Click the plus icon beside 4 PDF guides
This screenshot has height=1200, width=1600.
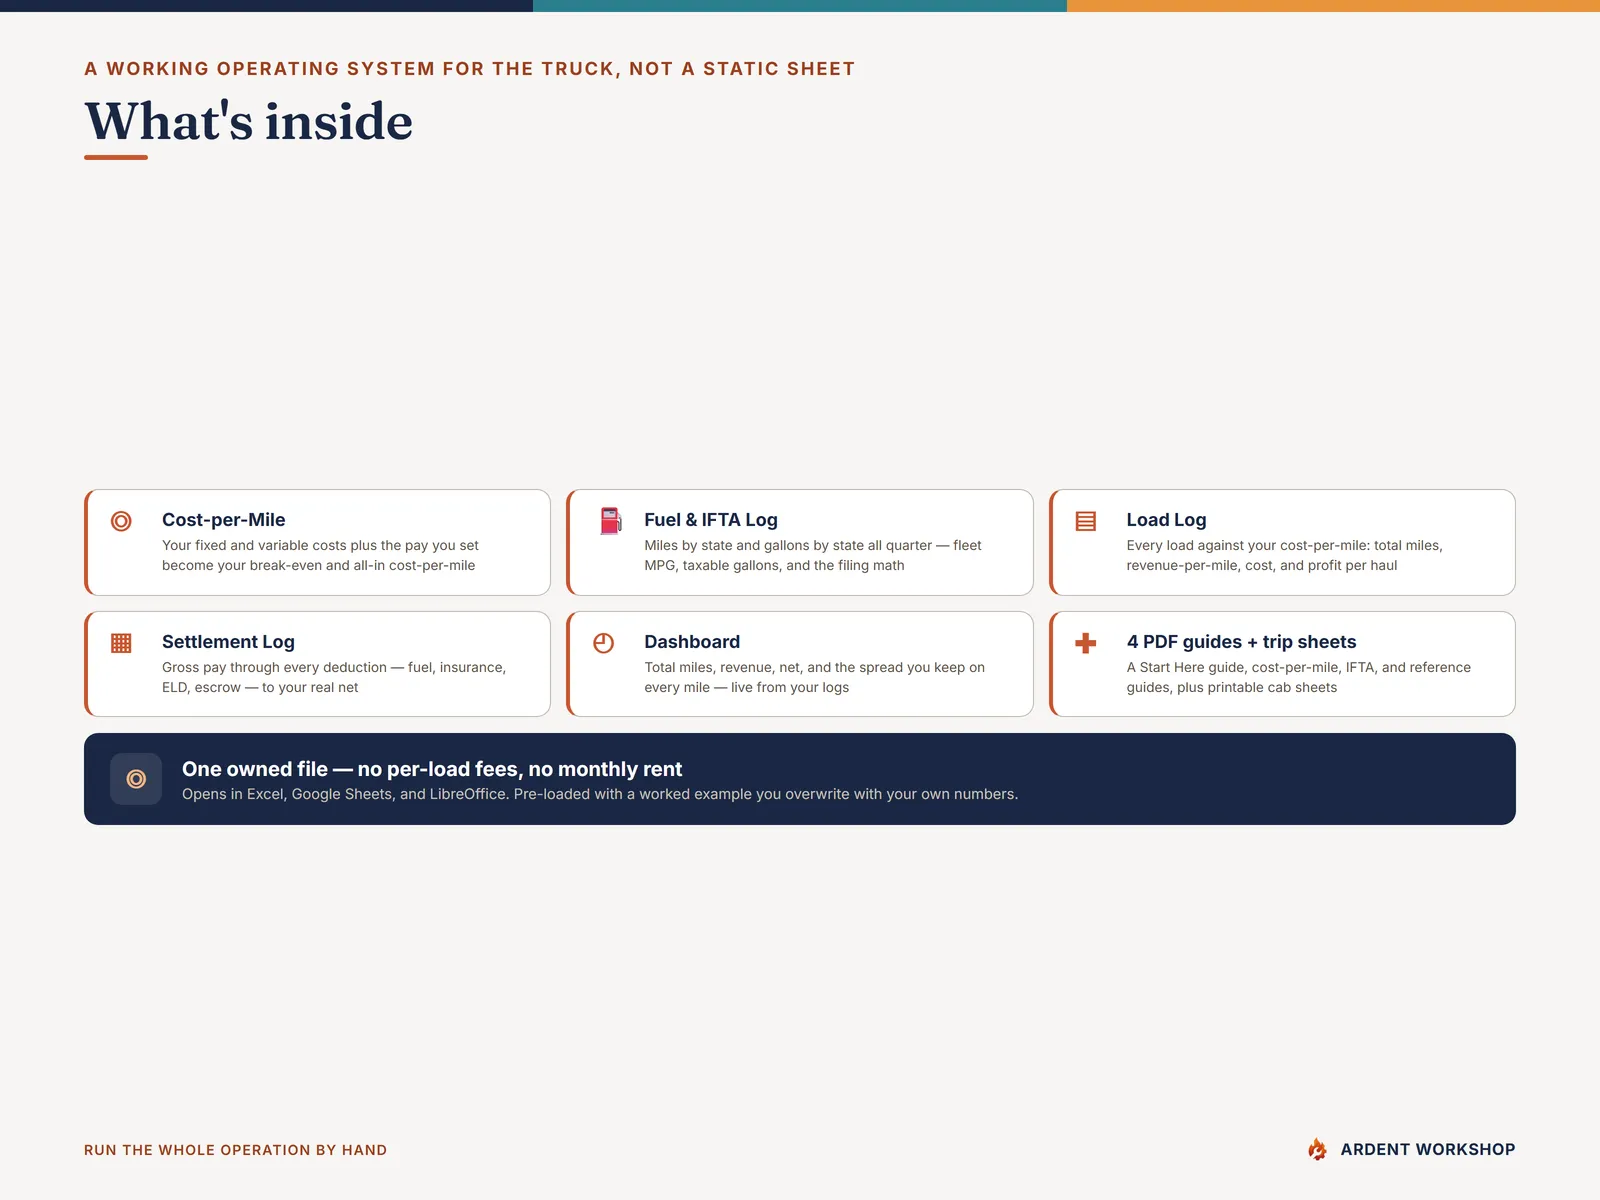tap(1086, 643)
